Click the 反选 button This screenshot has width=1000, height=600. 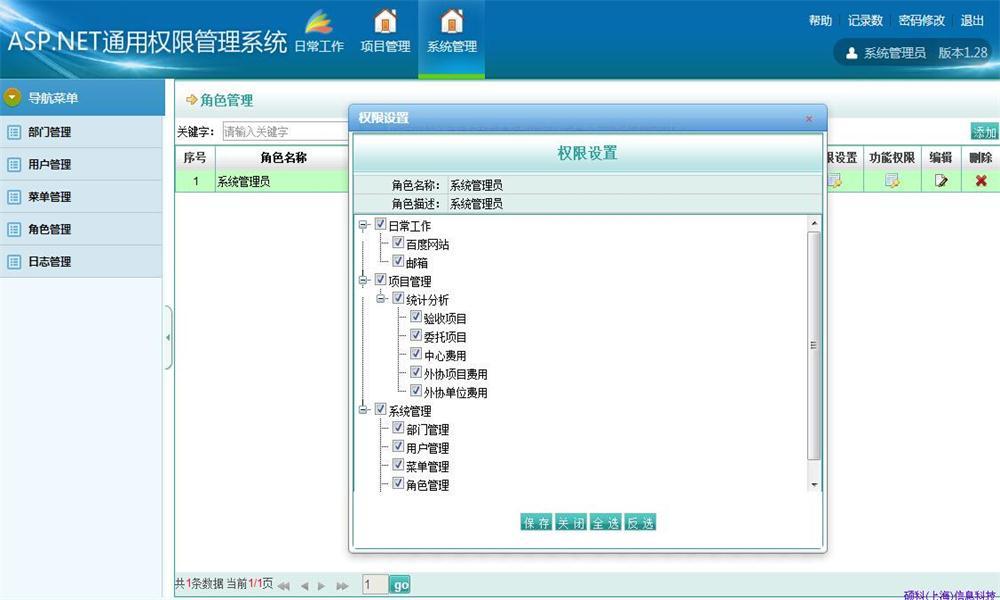(x=640, y=523)
